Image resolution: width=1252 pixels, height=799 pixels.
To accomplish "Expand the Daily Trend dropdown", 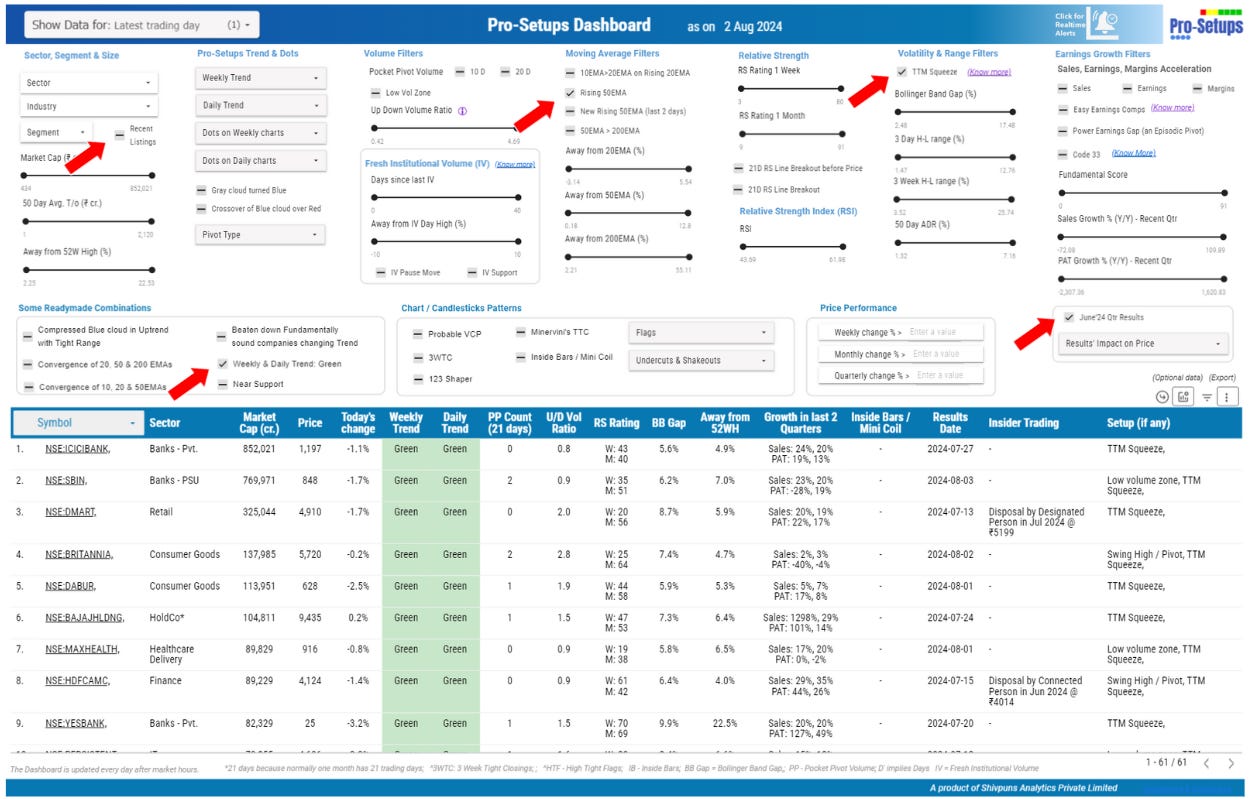I will click(261, 105).
